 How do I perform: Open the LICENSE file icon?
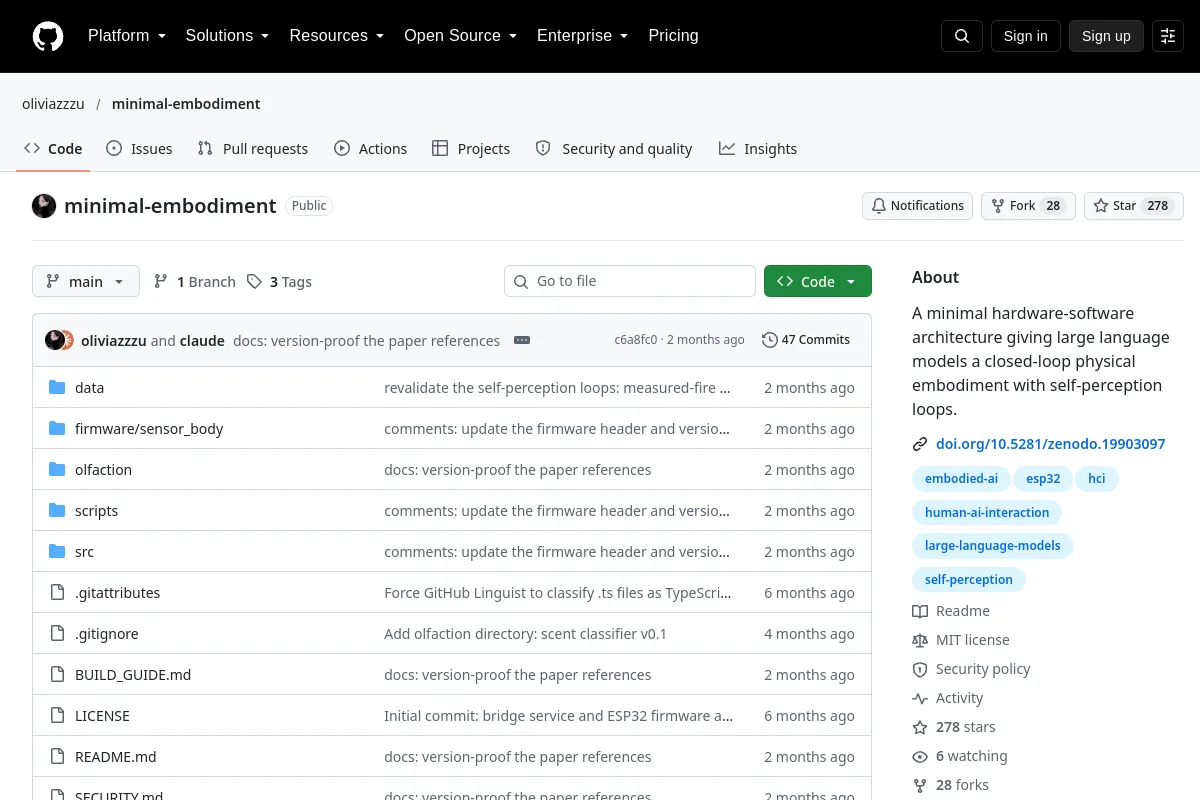[x=57, y=716]
